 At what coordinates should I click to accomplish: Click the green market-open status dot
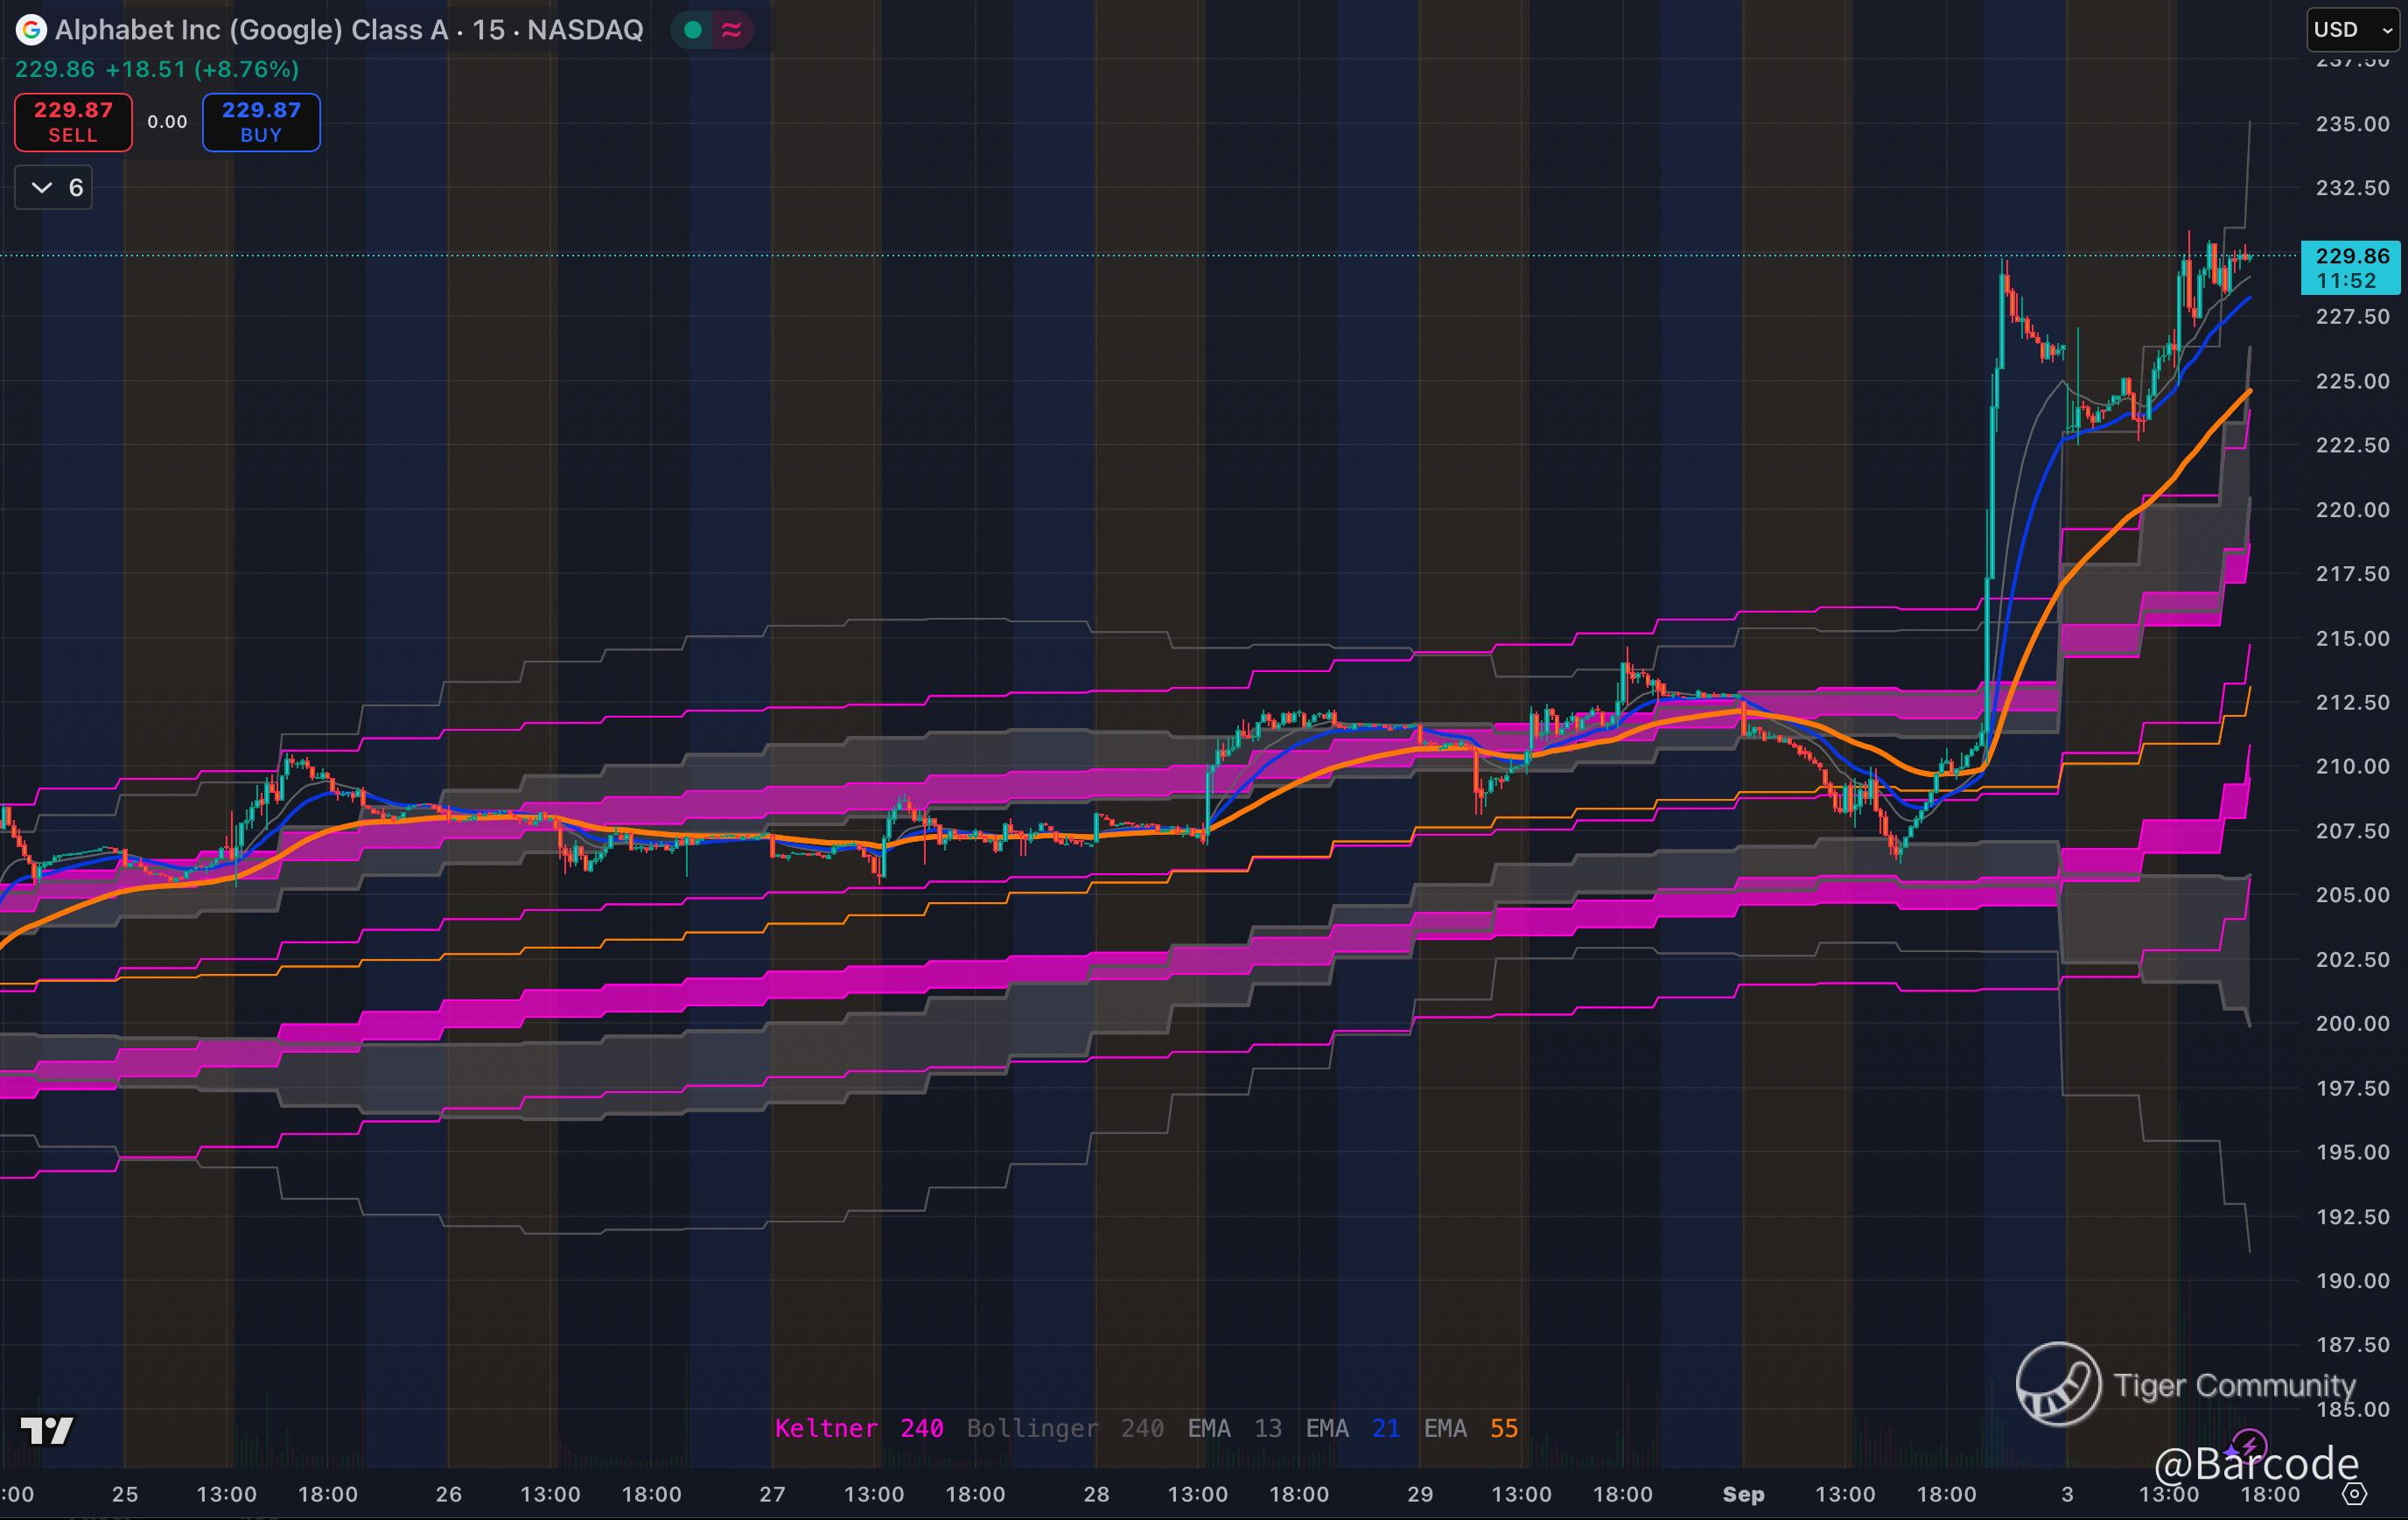click(692, 30)
